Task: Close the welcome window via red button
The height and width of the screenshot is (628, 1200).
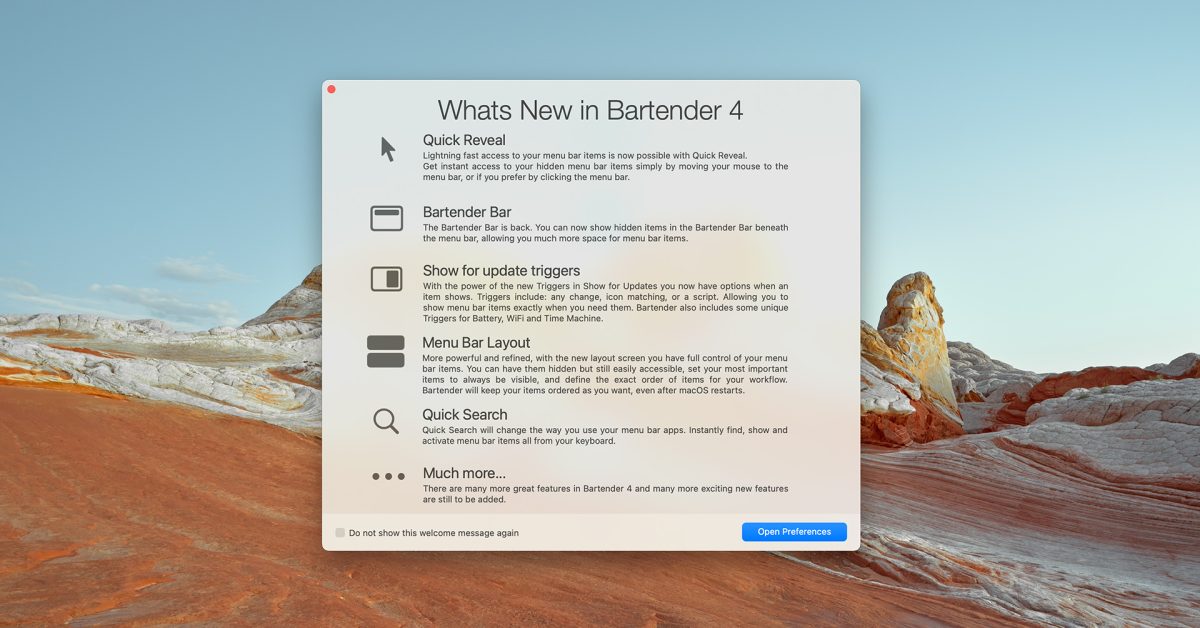Action: tap(331, 89)
